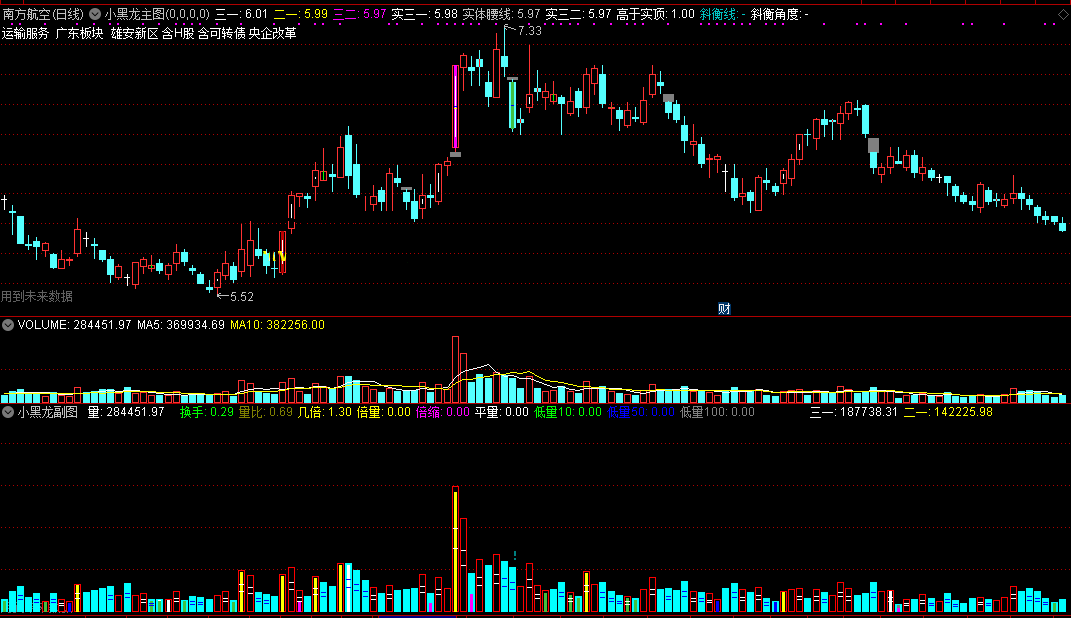Select the tallest yellow bar in 小黑龙副图

point(456,550)
